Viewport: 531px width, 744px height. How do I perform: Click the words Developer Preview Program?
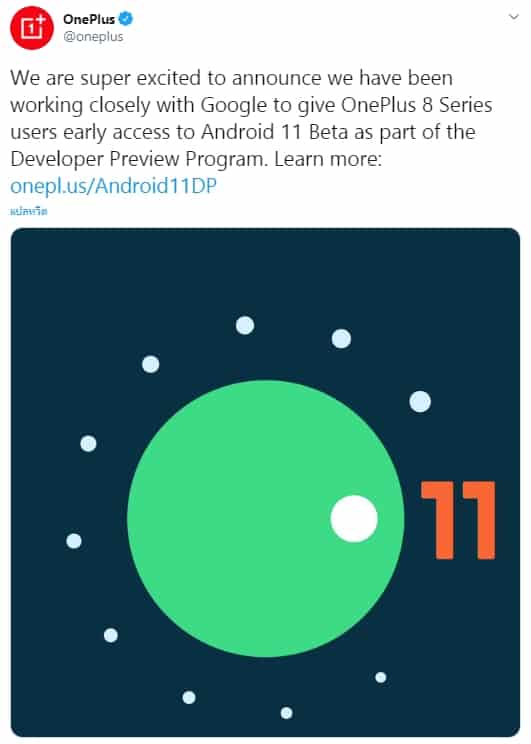pyautogui.click(x=137, y=159)
